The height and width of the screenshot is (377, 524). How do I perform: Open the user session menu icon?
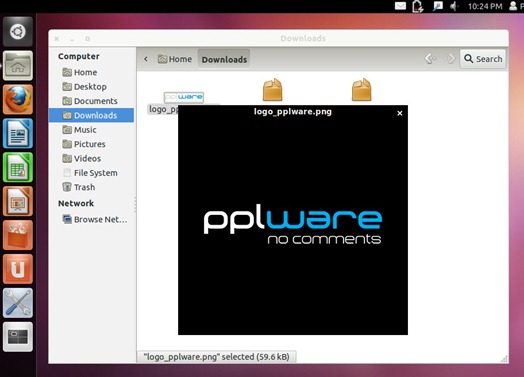coord(513,6)
